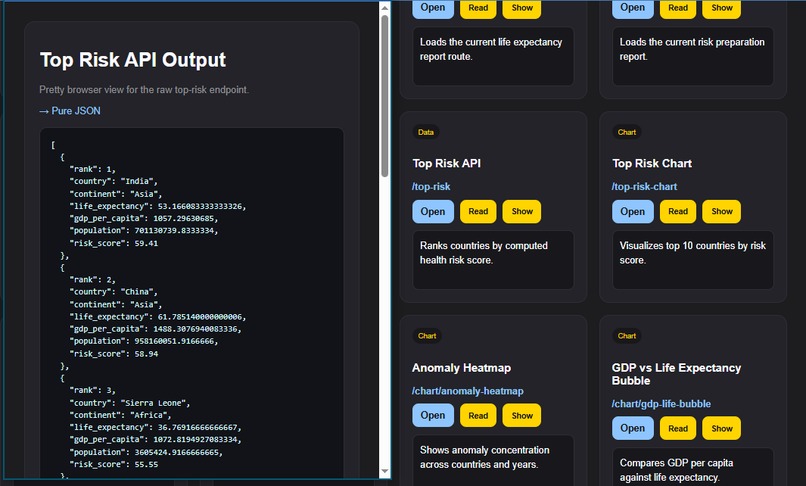Click the "risk_score": 59.41 value

click(x=146, y=243)
